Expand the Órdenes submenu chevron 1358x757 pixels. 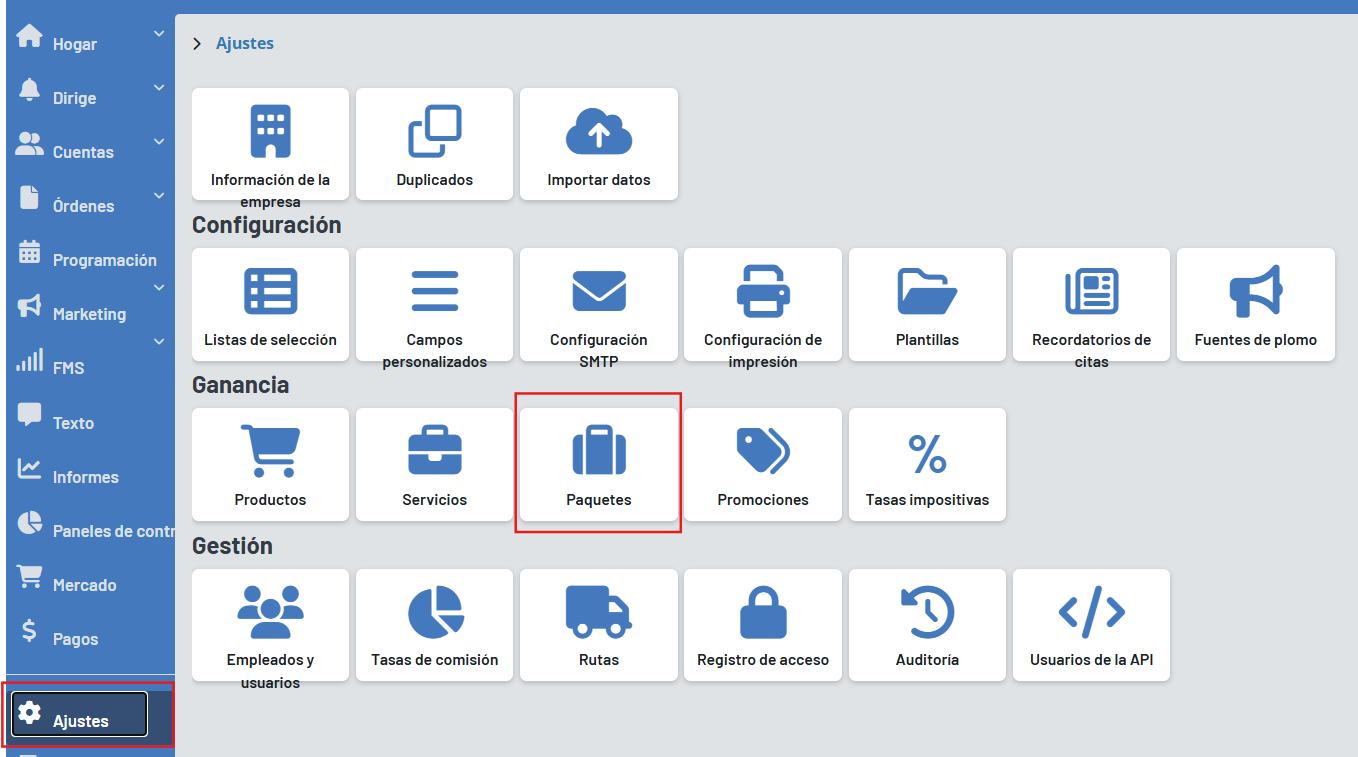159,196
